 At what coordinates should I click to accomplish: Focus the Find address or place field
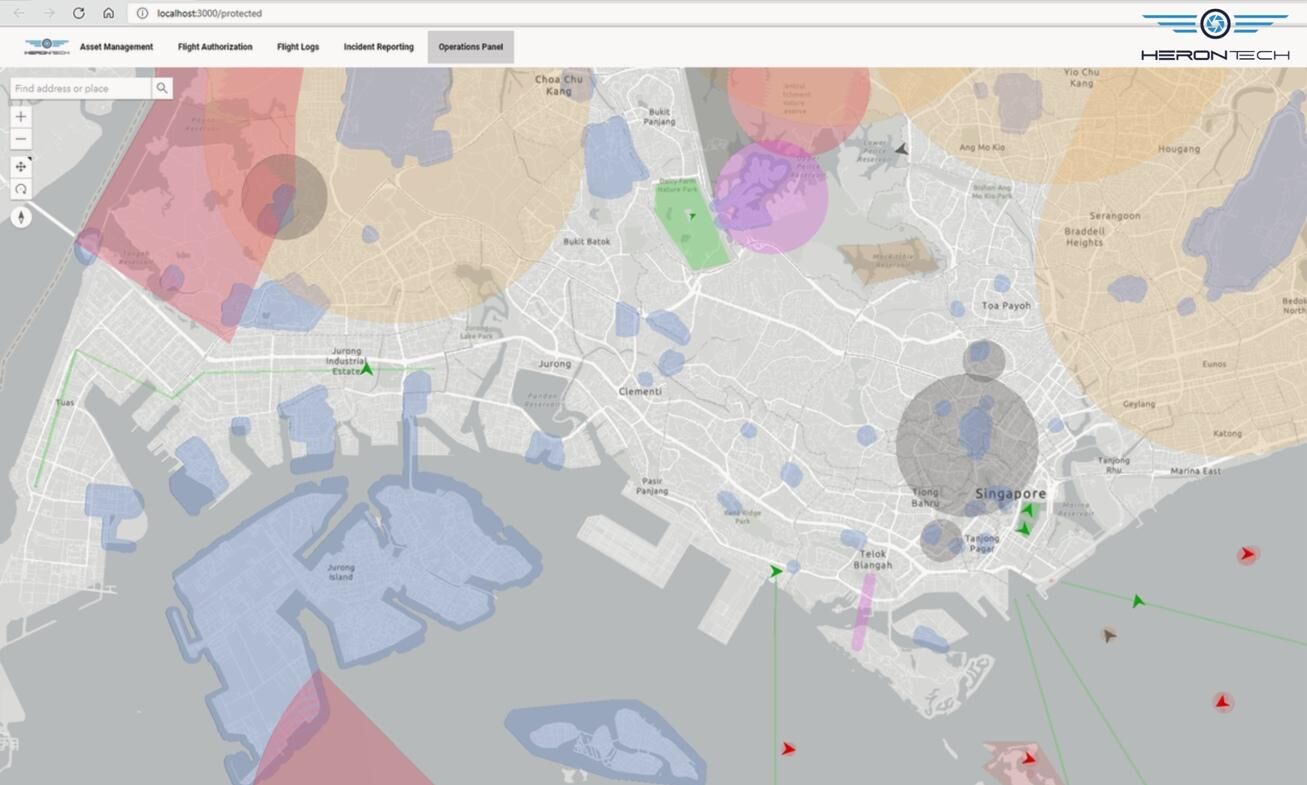tap(81, 88)
